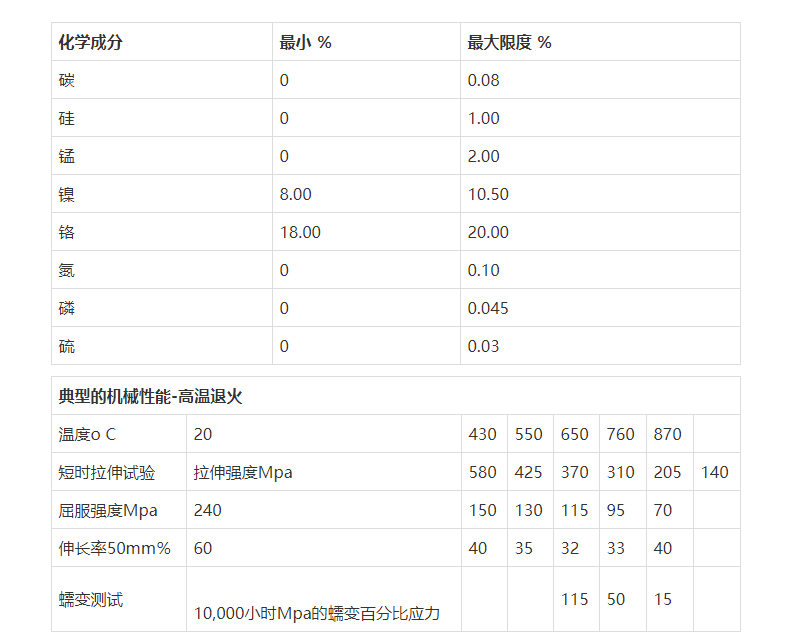Click the 伸长率50mm% row label
This screenshot has width=790, height=644.
[x=114, y=548]
